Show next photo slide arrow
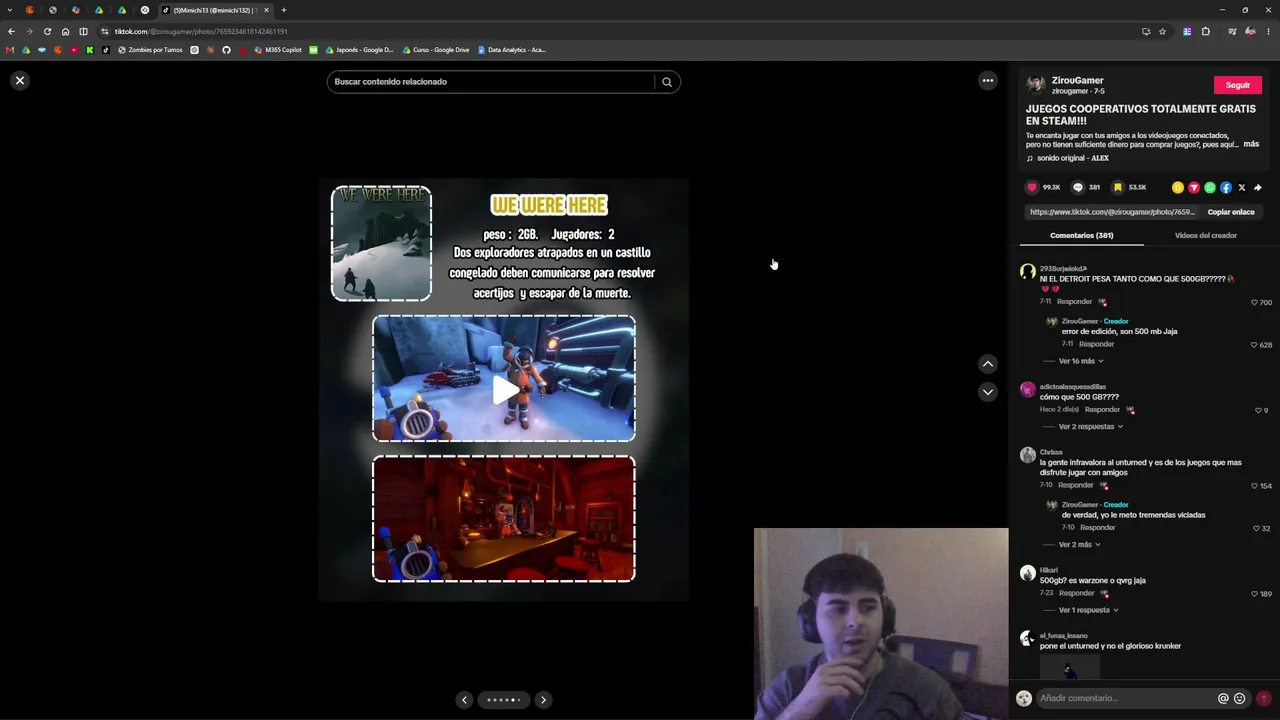 click(543, 700)
